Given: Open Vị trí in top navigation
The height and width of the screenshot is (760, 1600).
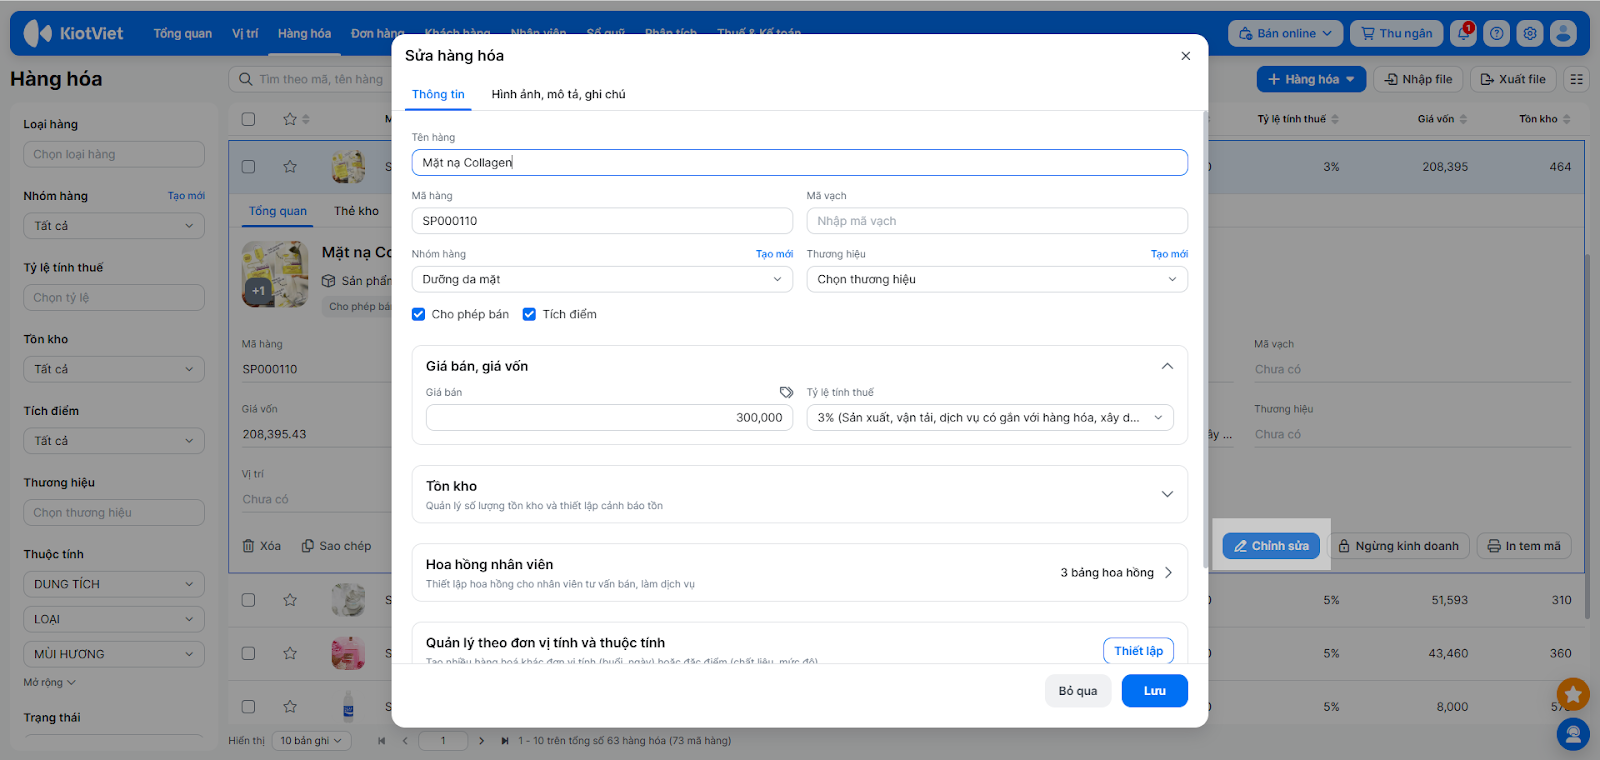Looking at the screenshot, I should point(245,33).
